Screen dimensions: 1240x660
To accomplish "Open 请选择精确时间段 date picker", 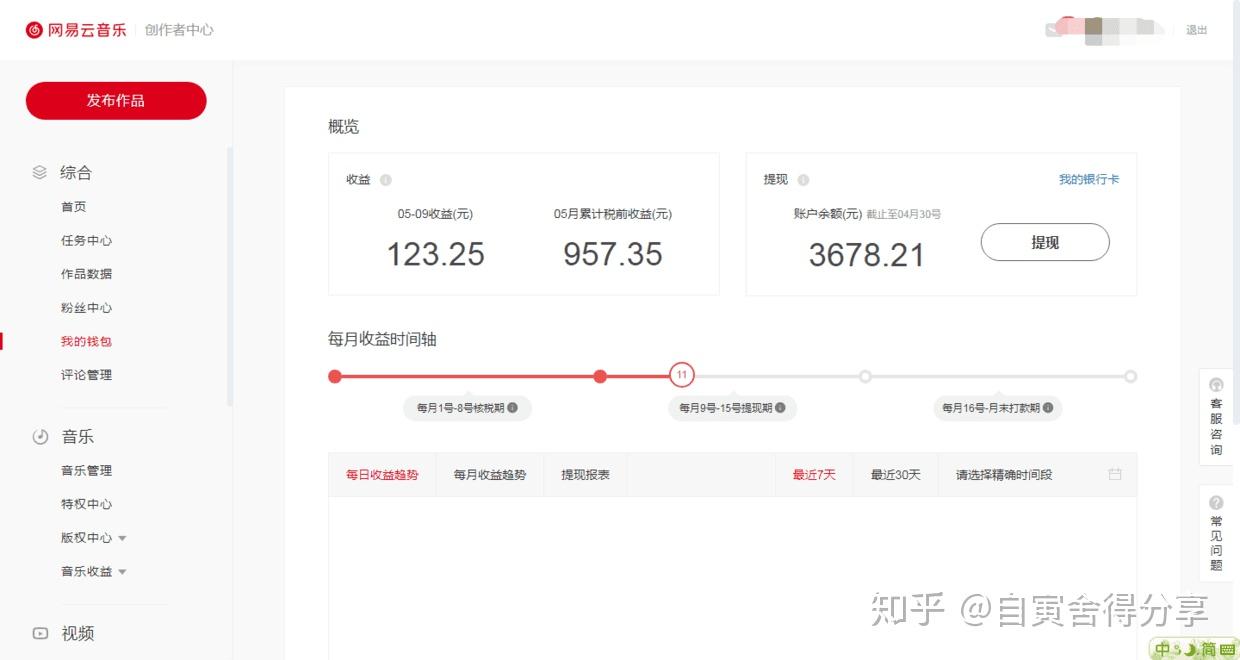I will [x=1038, y=475].
